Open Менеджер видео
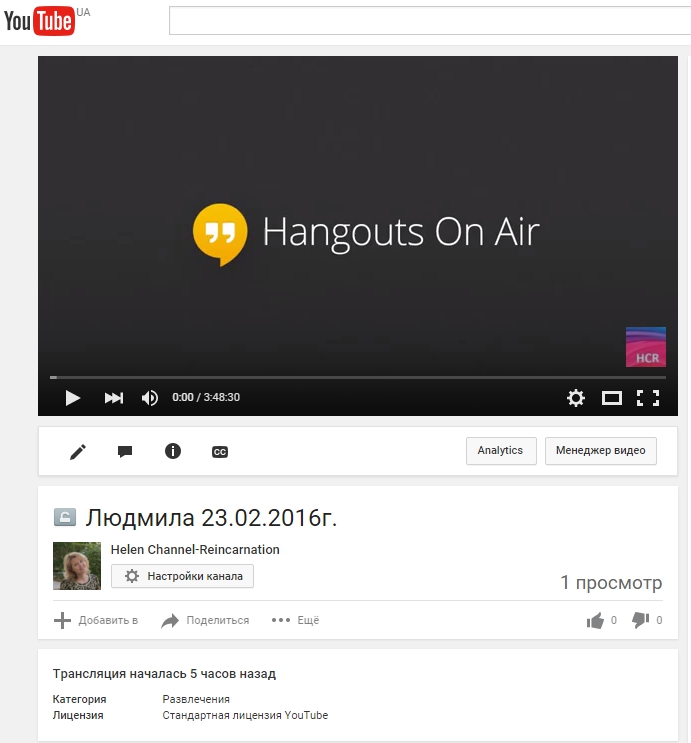The height and width of the screenshot is (743, 691). [x=601, y=451]
